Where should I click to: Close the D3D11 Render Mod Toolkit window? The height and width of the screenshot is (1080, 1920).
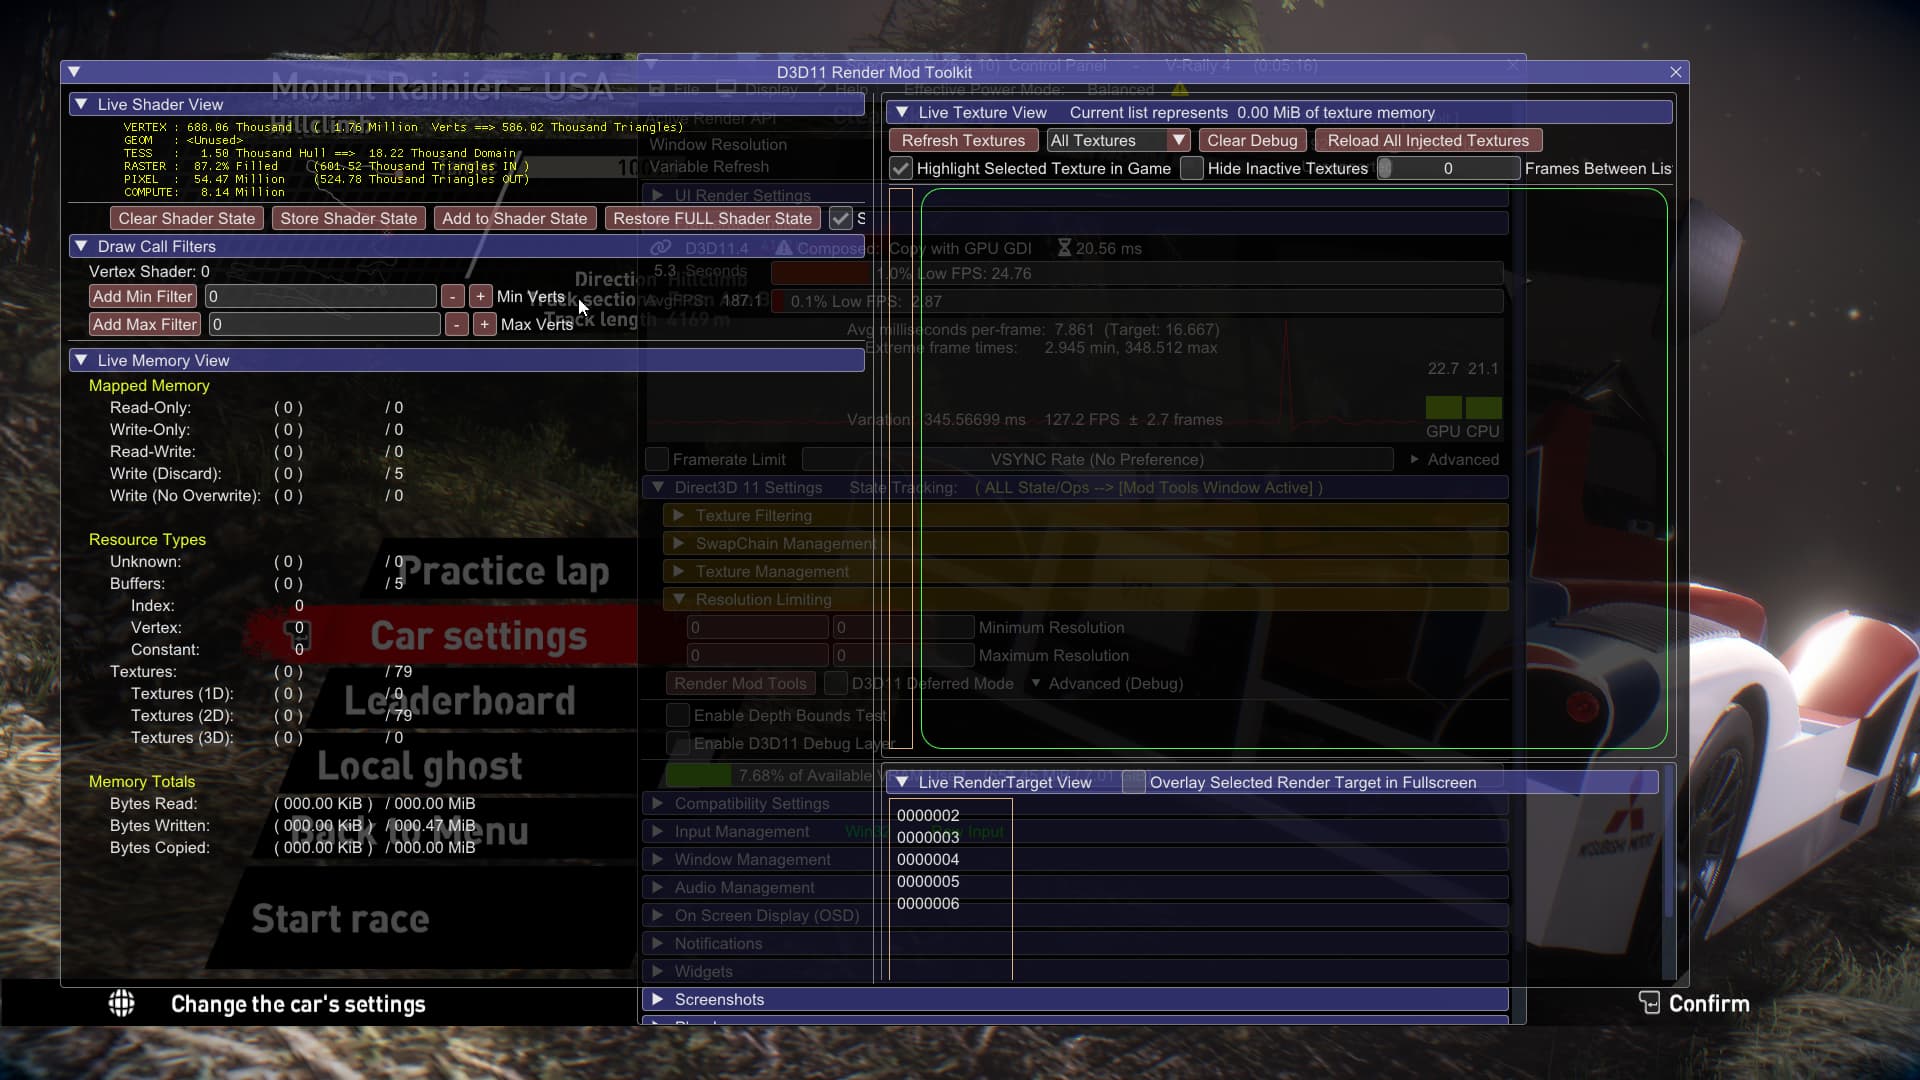pos(1676,72)
